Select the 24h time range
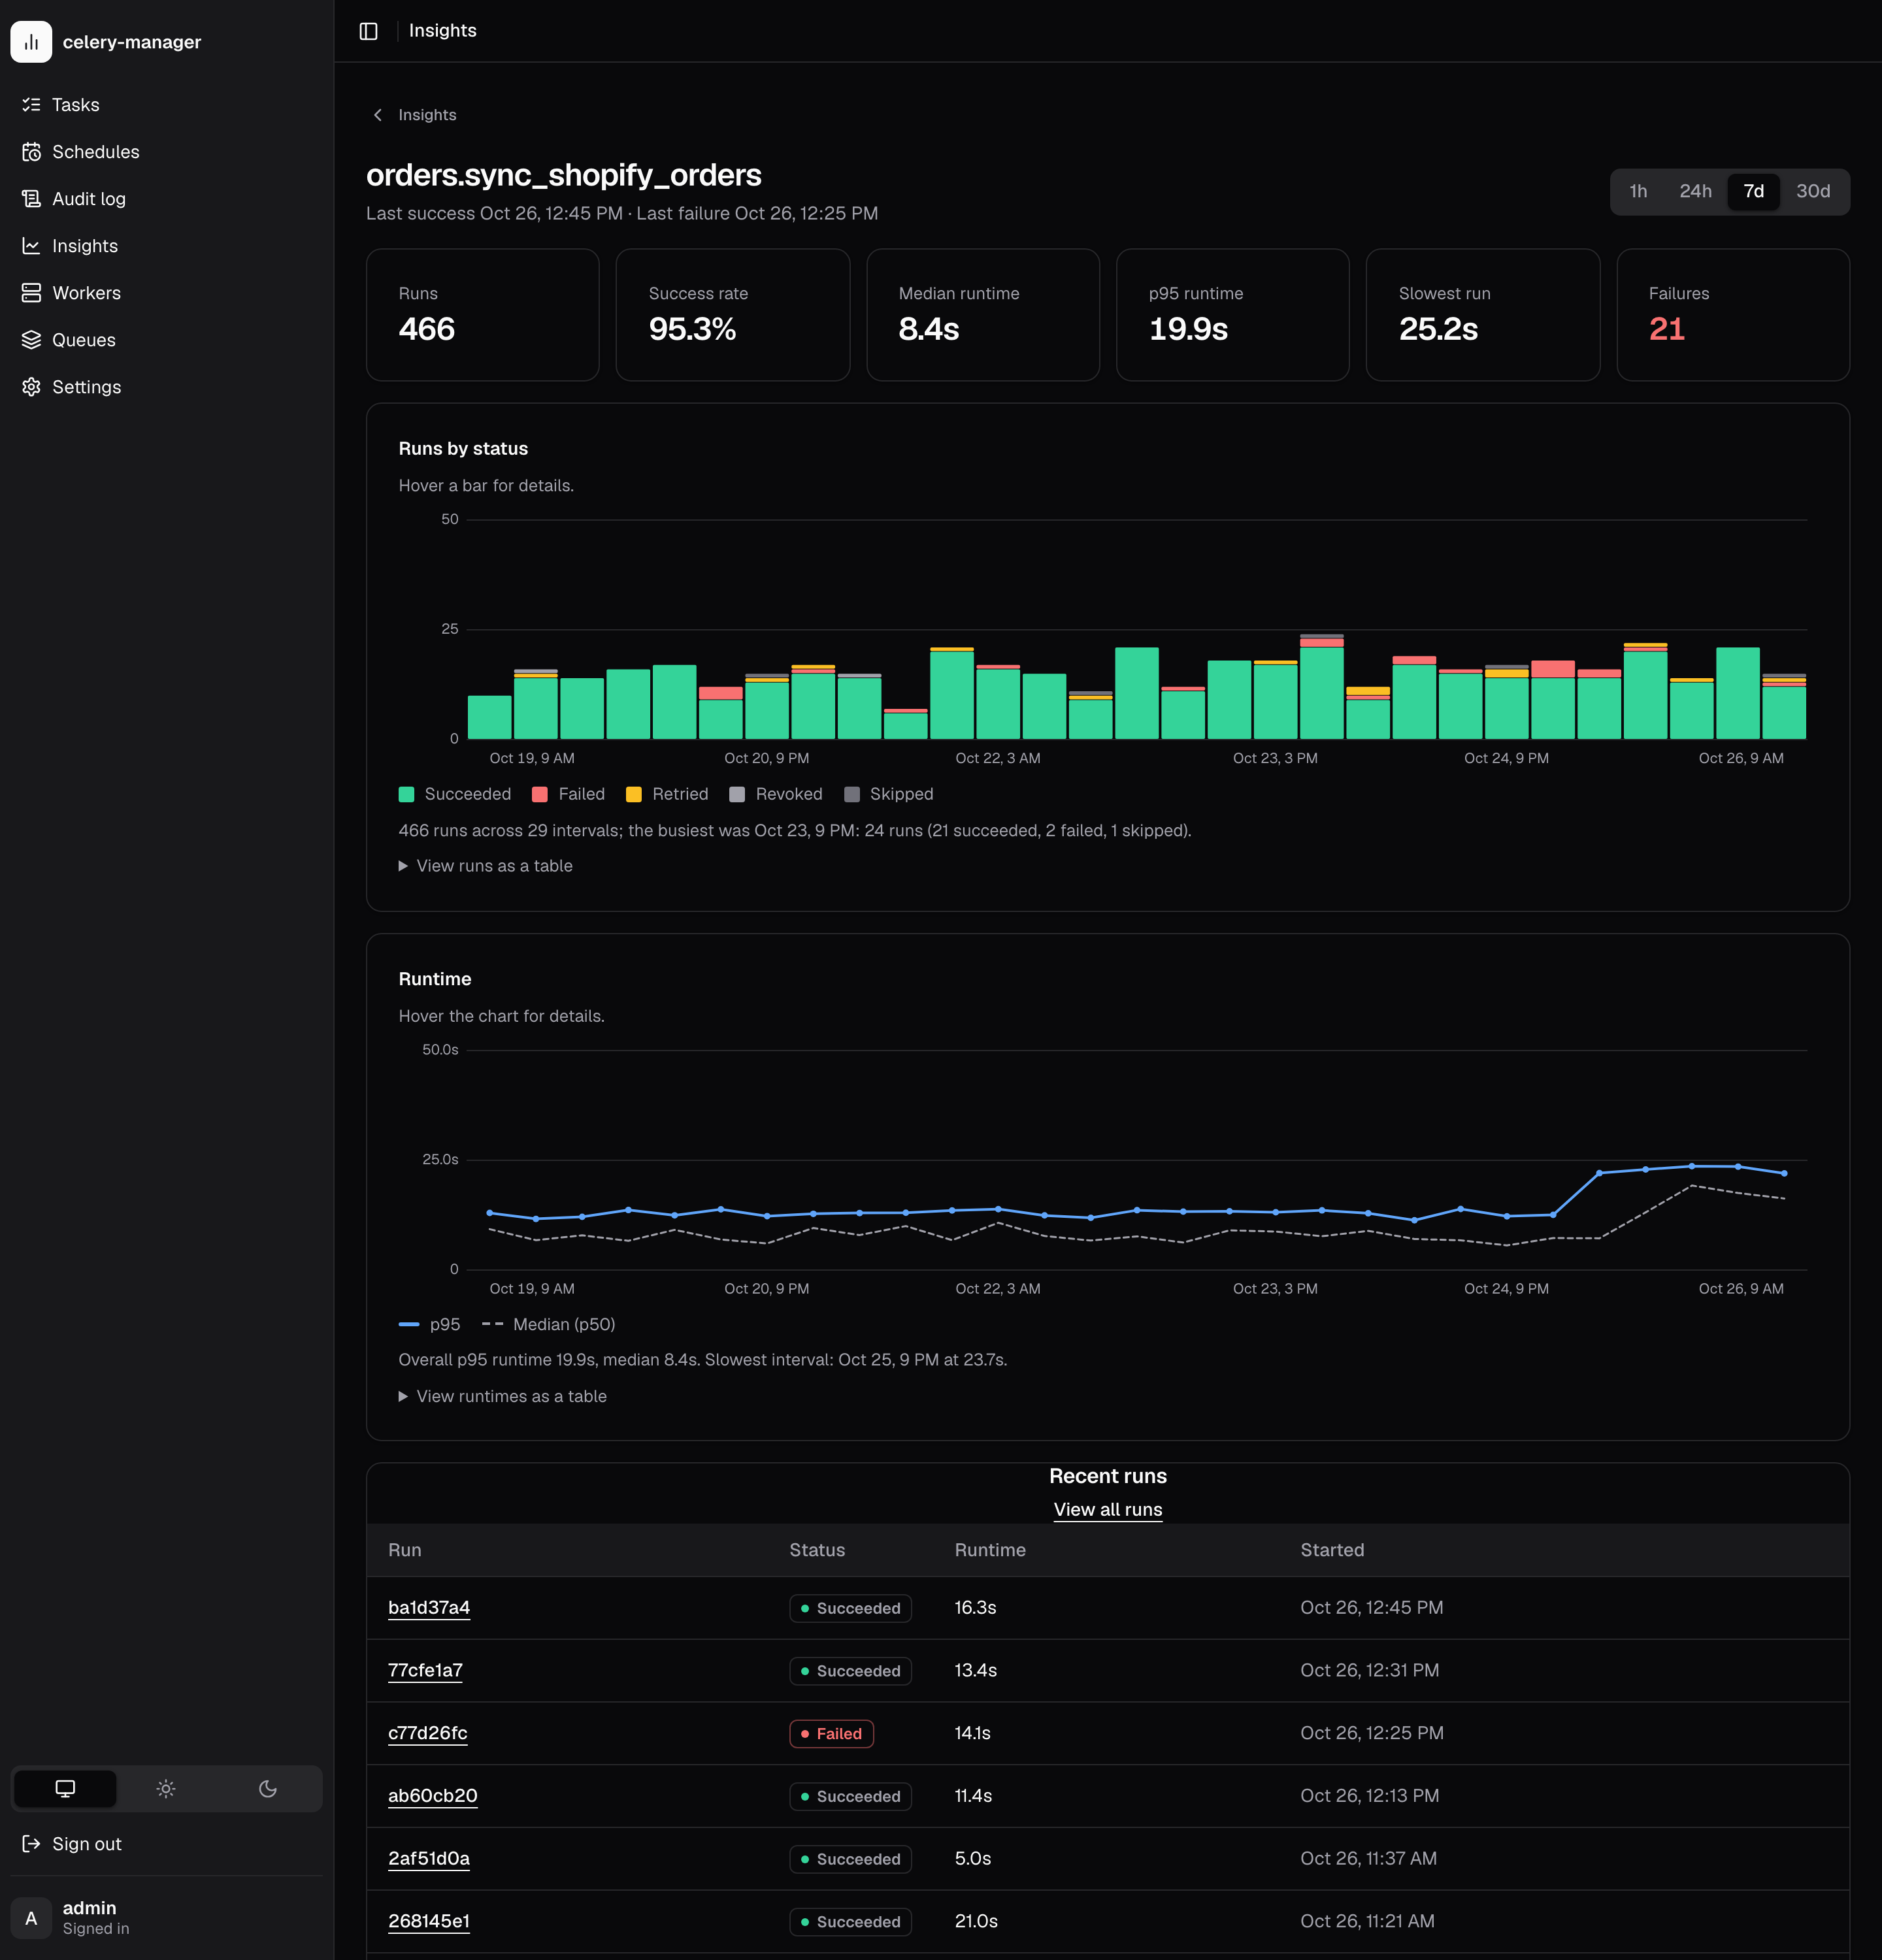 (1695, 191)
